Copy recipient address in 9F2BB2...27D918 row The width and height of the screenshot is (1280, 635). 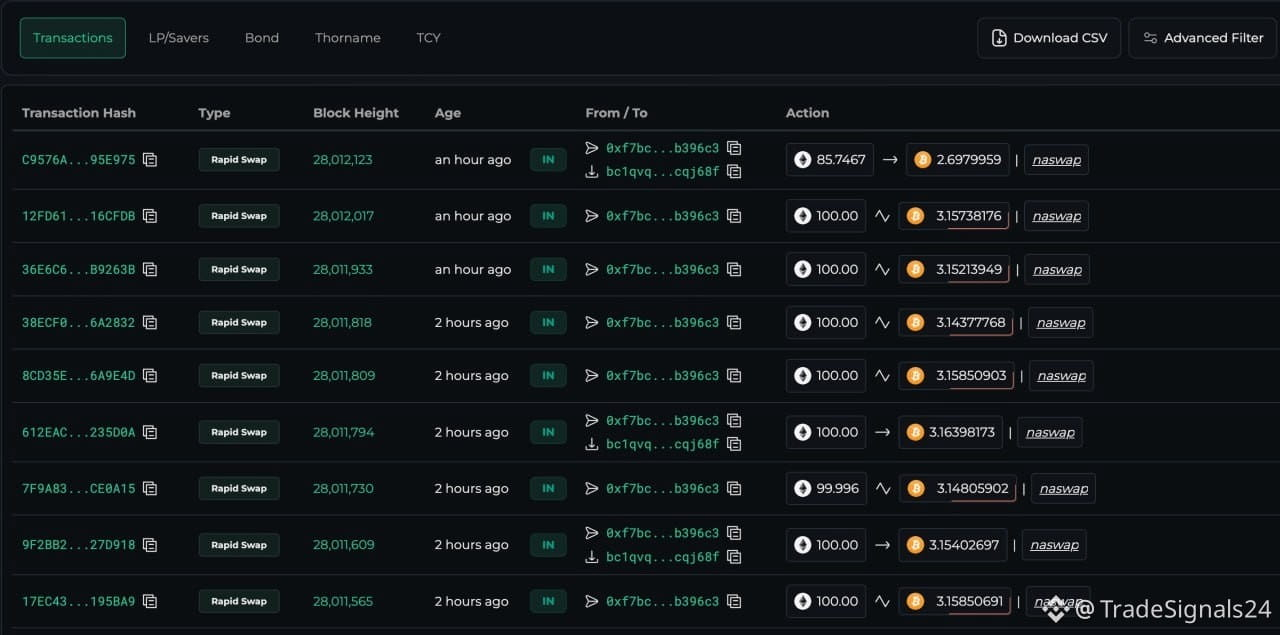coord(734,556)
